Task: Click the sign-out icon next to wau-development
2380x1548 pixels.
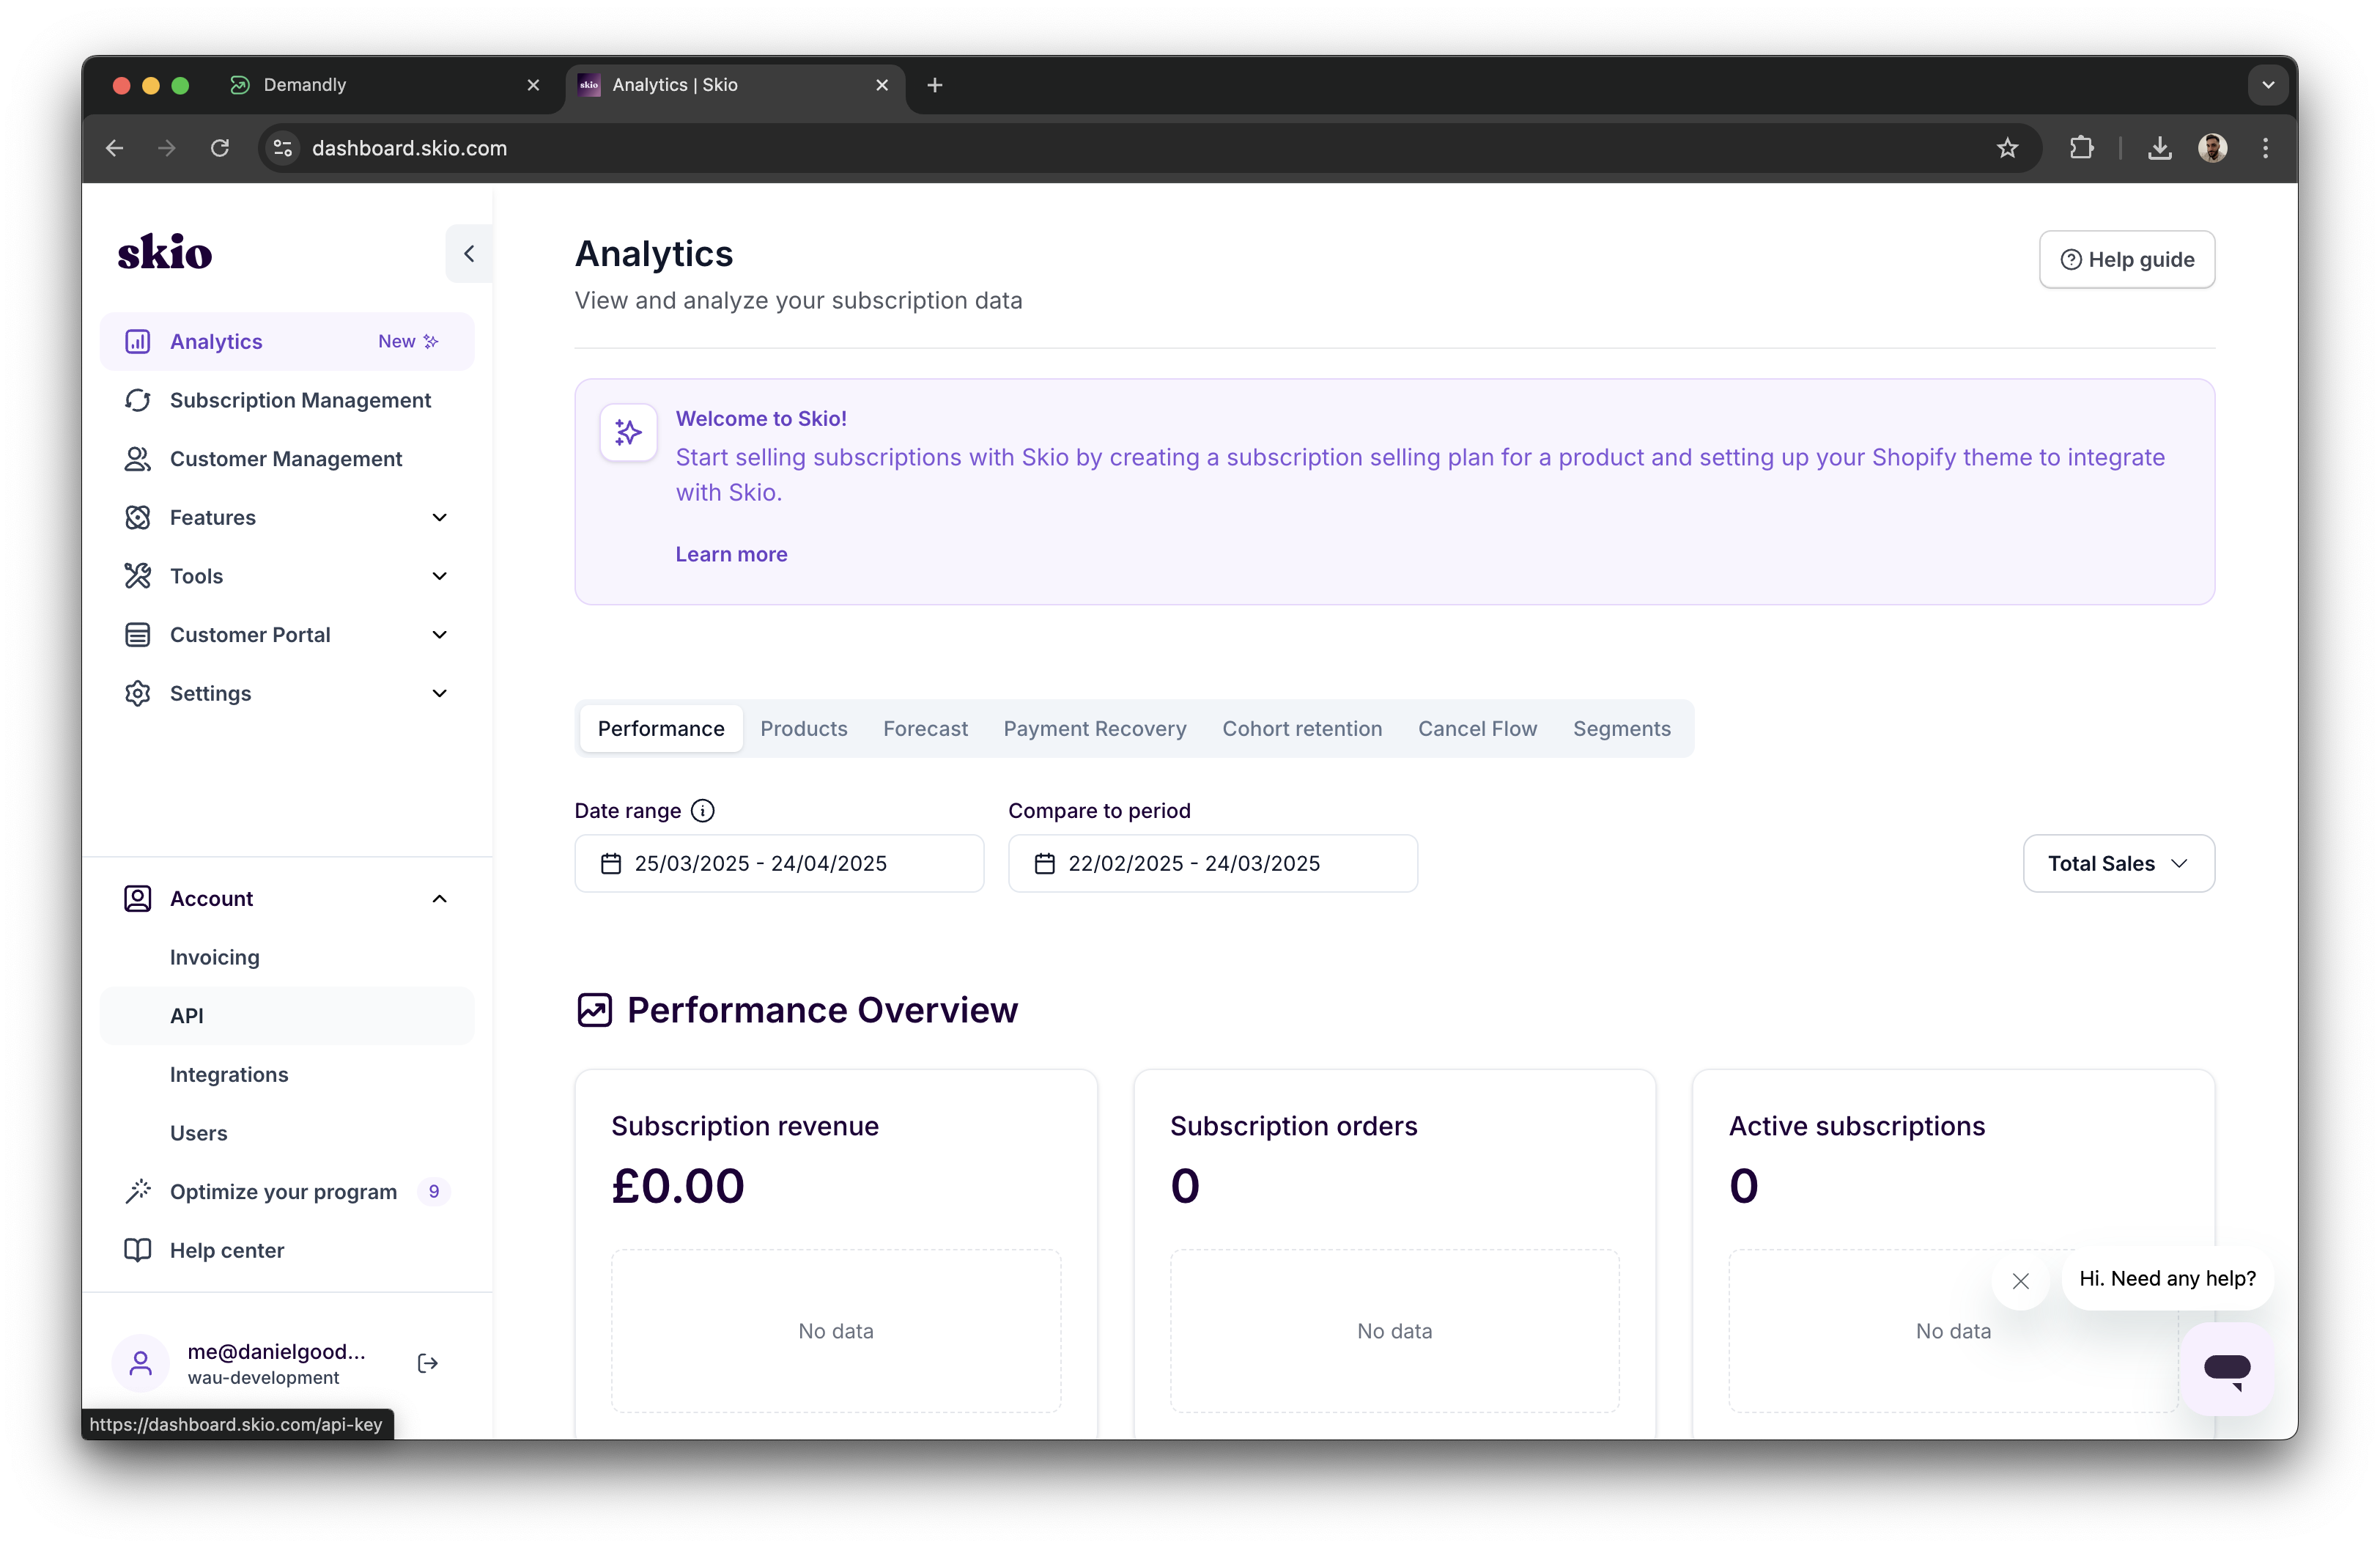Action: pos(427,1363)
